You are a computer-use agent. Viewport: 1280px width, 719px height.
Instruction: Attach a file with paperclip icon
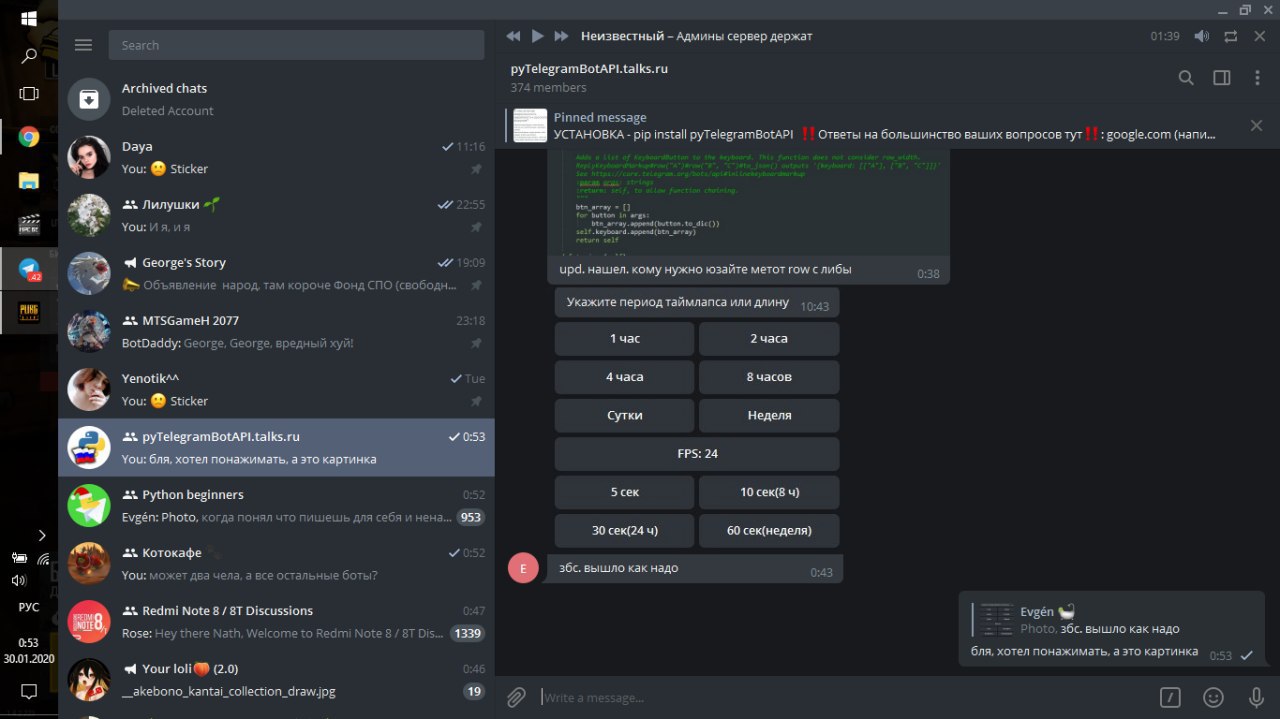tap(516, 697)
